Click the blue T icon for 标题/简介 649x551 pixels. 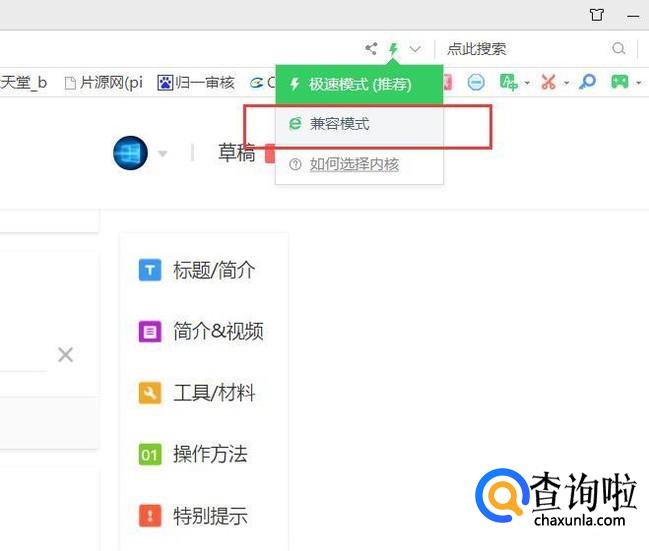click(150, 270)
